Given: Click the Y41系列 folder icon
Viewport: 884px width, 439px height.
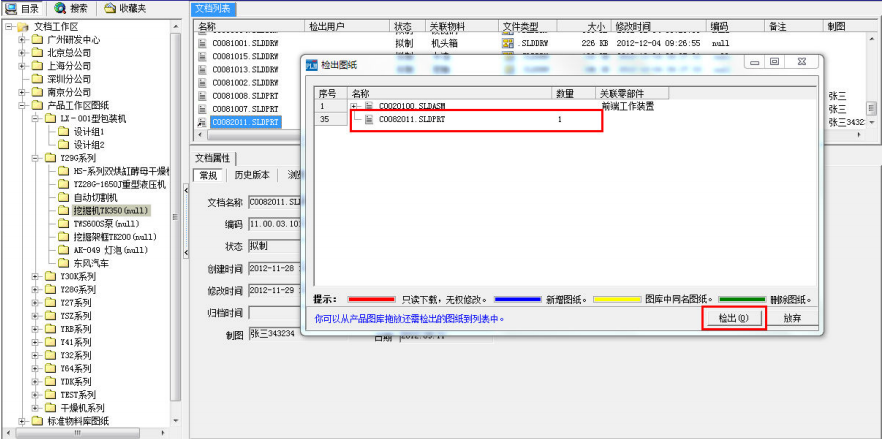Looking at the screenshot, I should click(x=50, y=342).
